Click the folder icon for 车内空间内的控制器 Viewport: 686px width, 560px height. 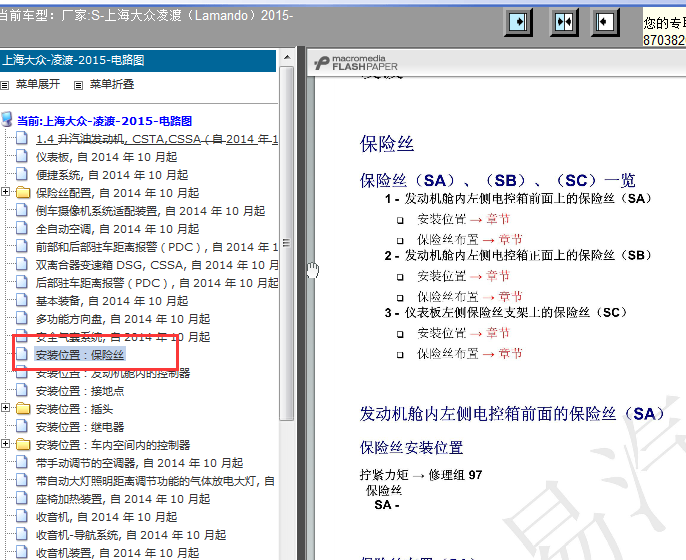point(23,444)
